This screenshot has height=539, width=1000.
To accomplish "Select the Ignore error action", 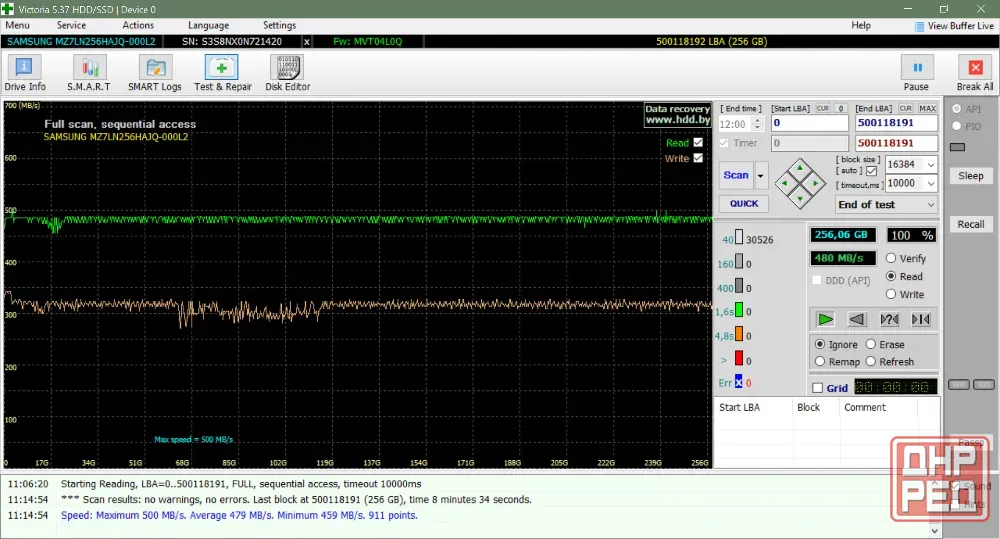I will [820, 344].
